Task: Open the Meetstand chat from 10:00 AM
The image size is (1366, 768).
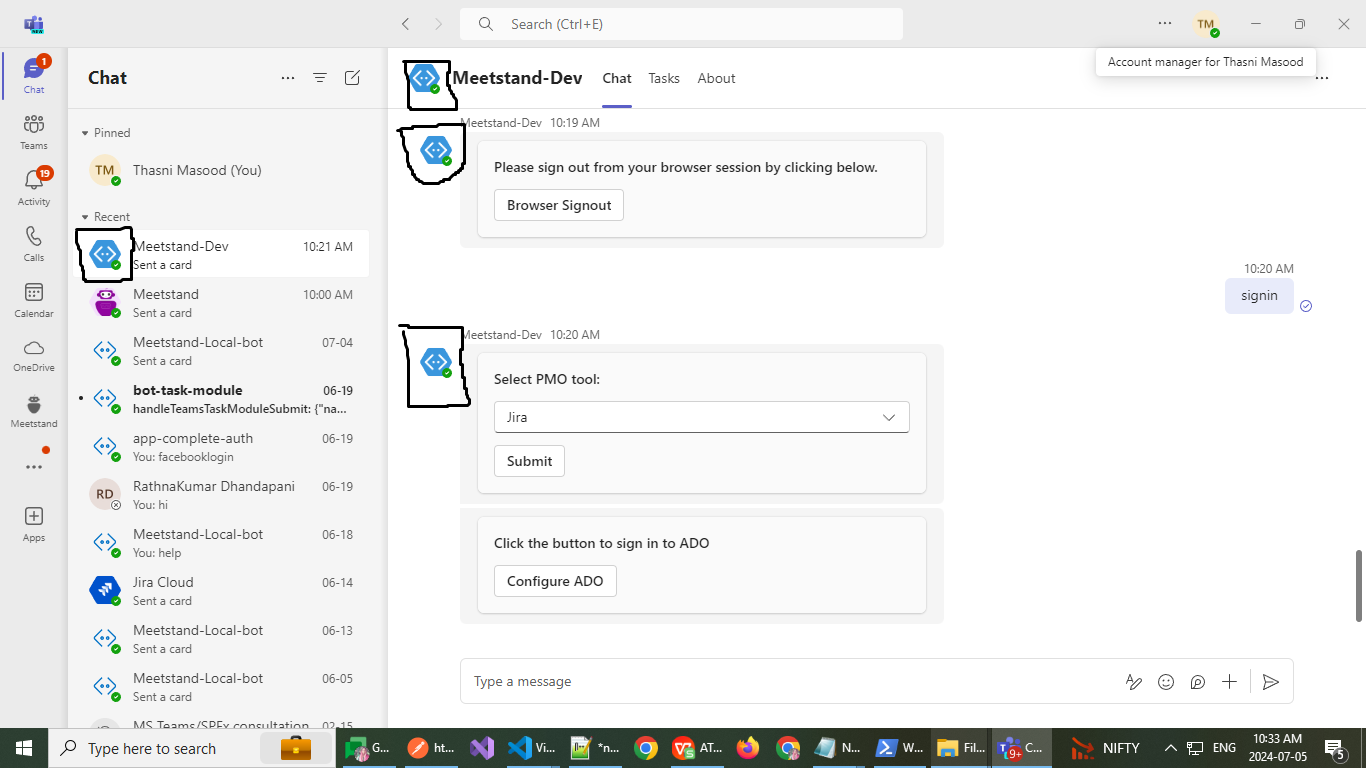Action: [219, 302]
